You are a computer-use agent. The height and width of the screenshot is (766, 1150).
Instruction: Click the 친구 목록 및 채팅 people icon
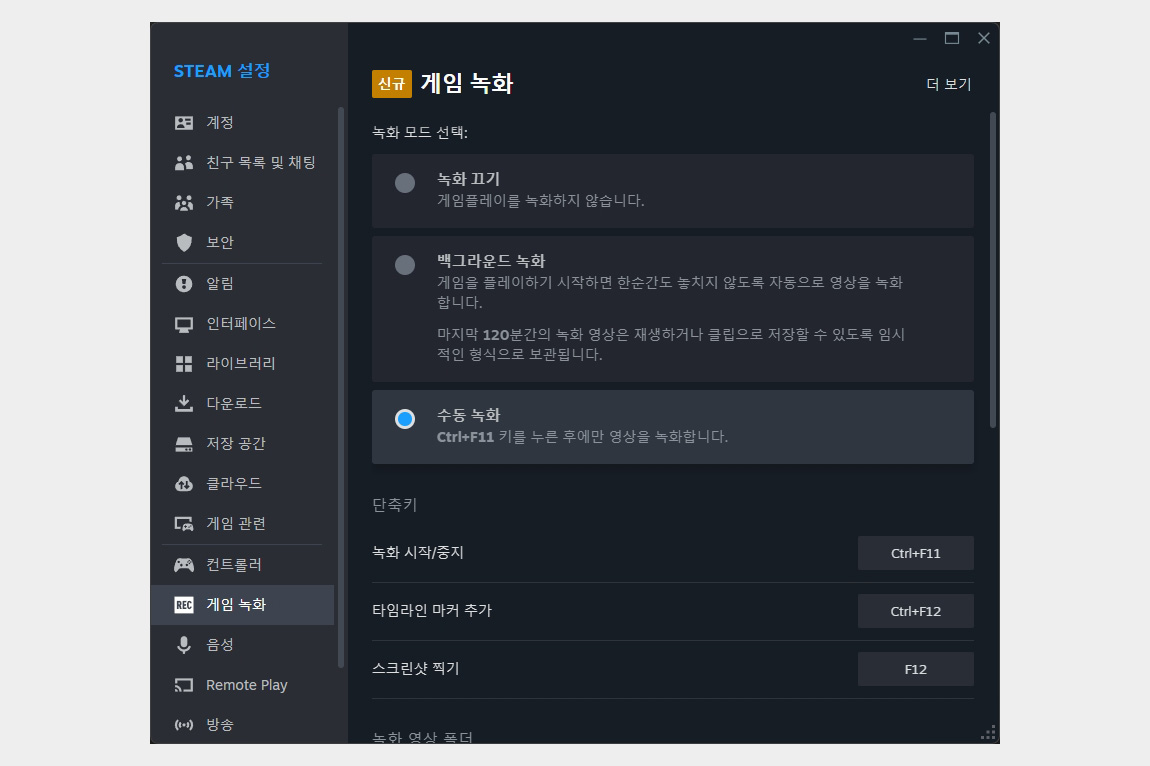(x=184, y=162)
